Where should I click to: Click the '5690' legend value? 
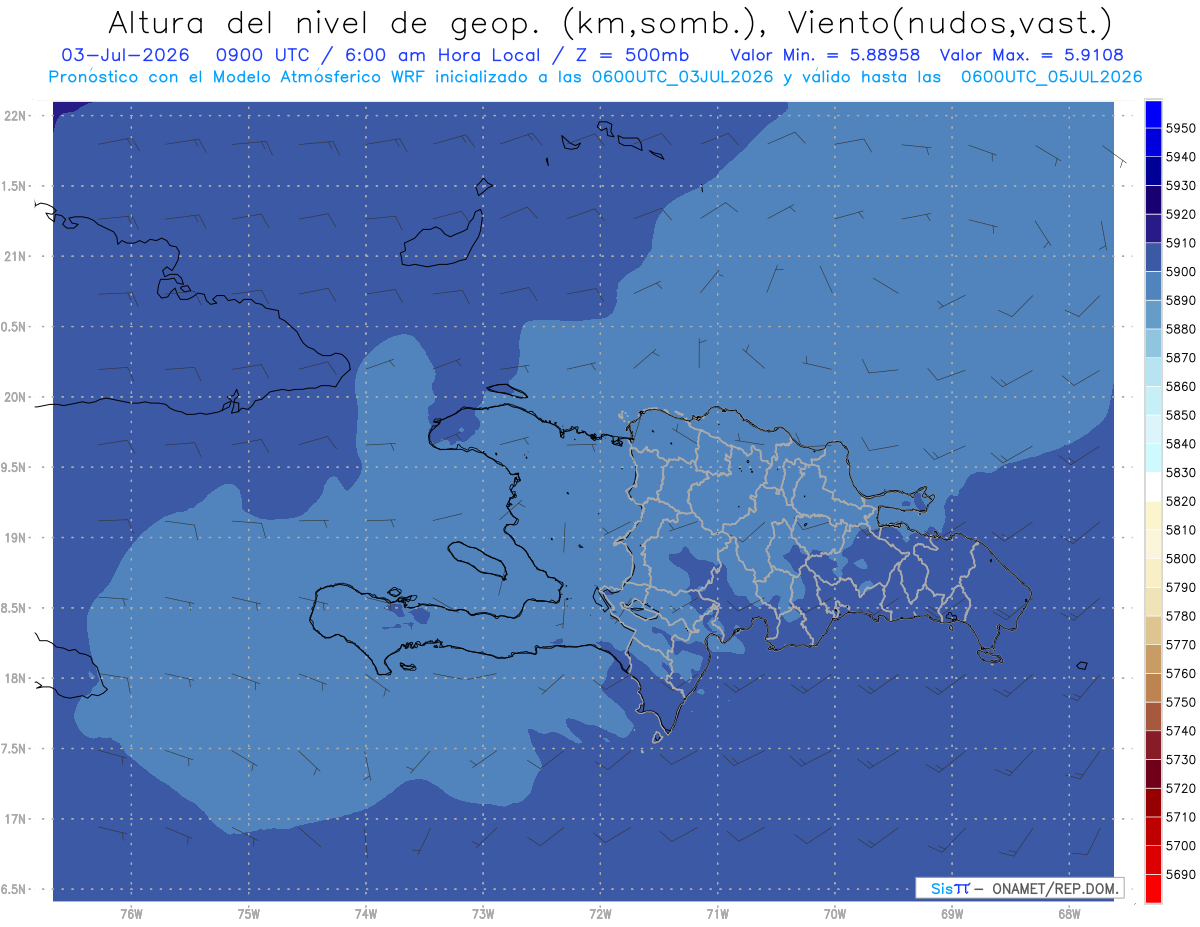tap(1180, 875)
